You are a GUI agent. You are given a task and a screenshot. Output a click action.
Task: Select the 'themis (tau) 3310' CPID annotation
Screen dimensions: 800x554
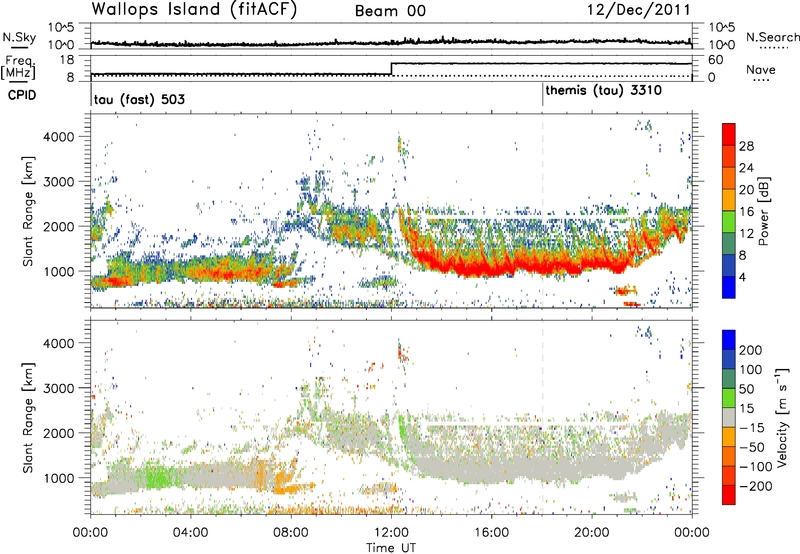(x=604, y=91)
